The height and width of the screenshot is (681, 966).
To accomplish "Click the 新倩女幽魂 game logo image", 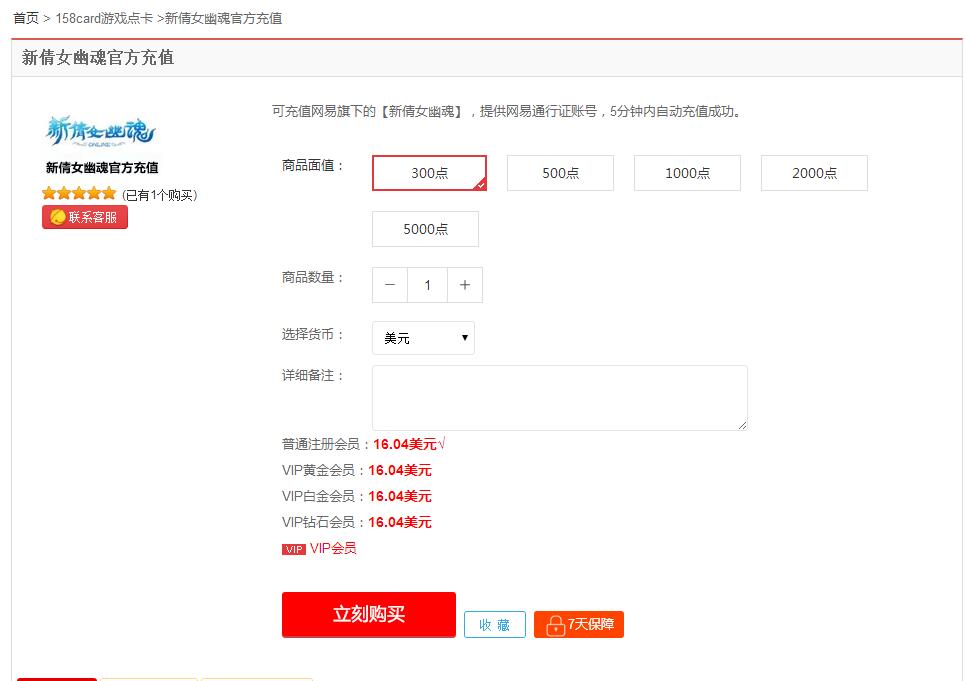I will click(100, 131).
